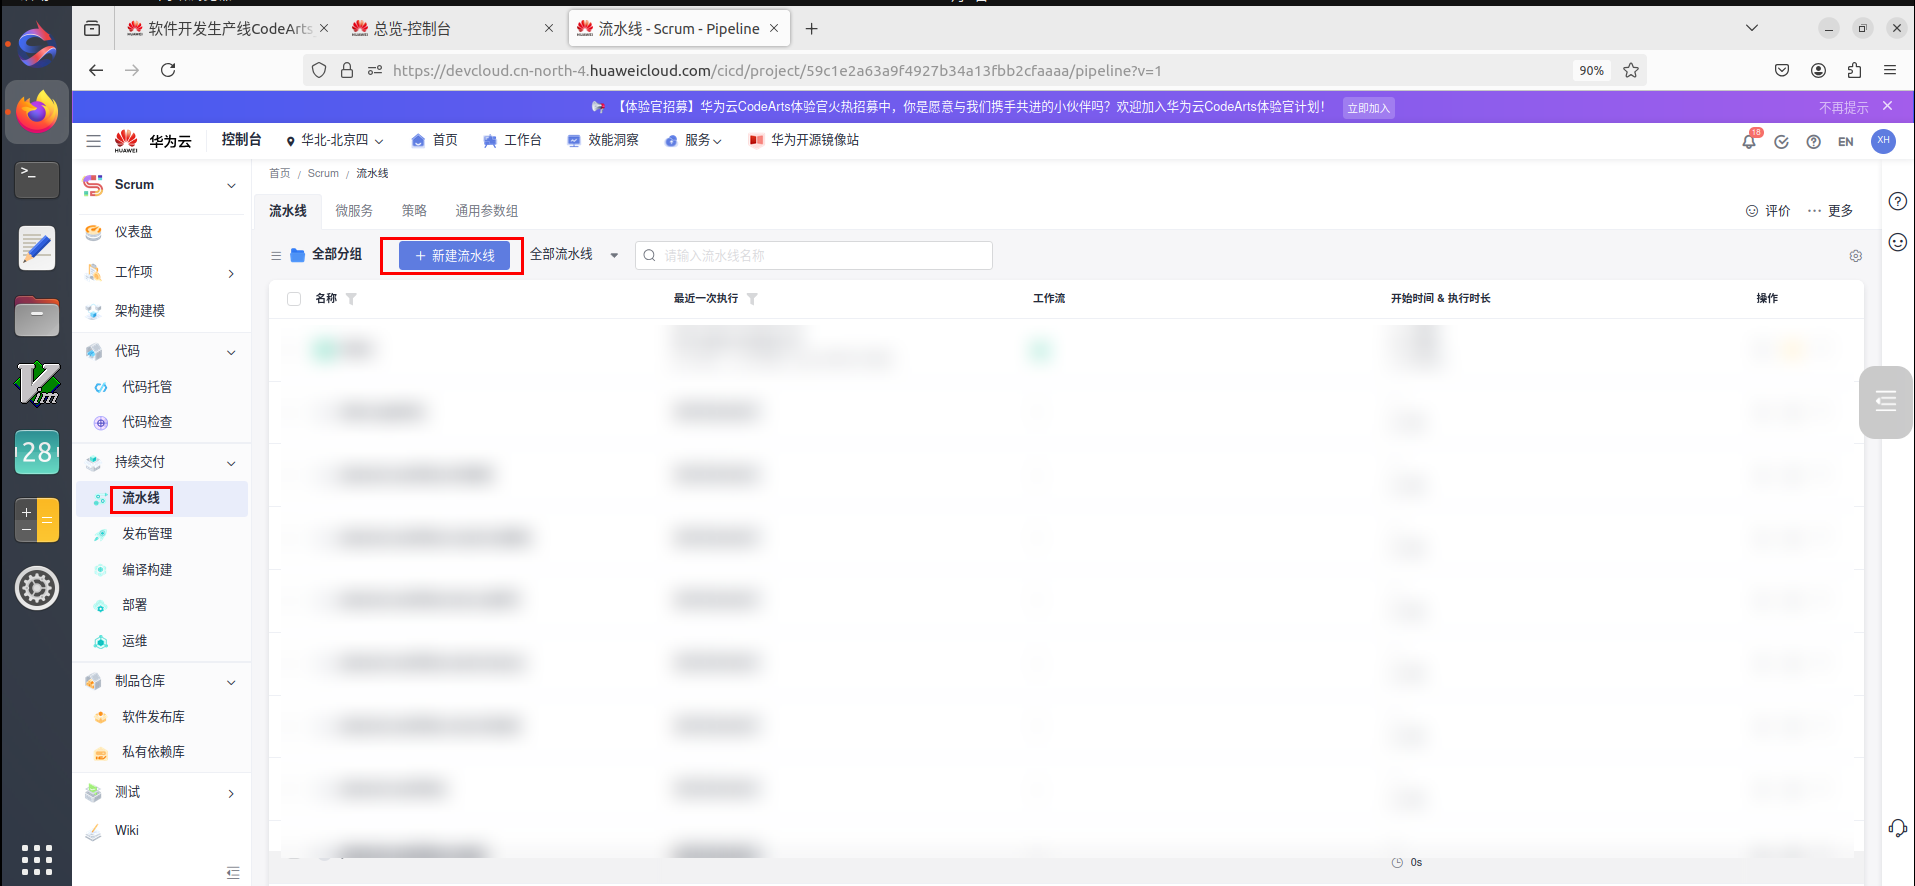Open the help question mark in header

1813,142
